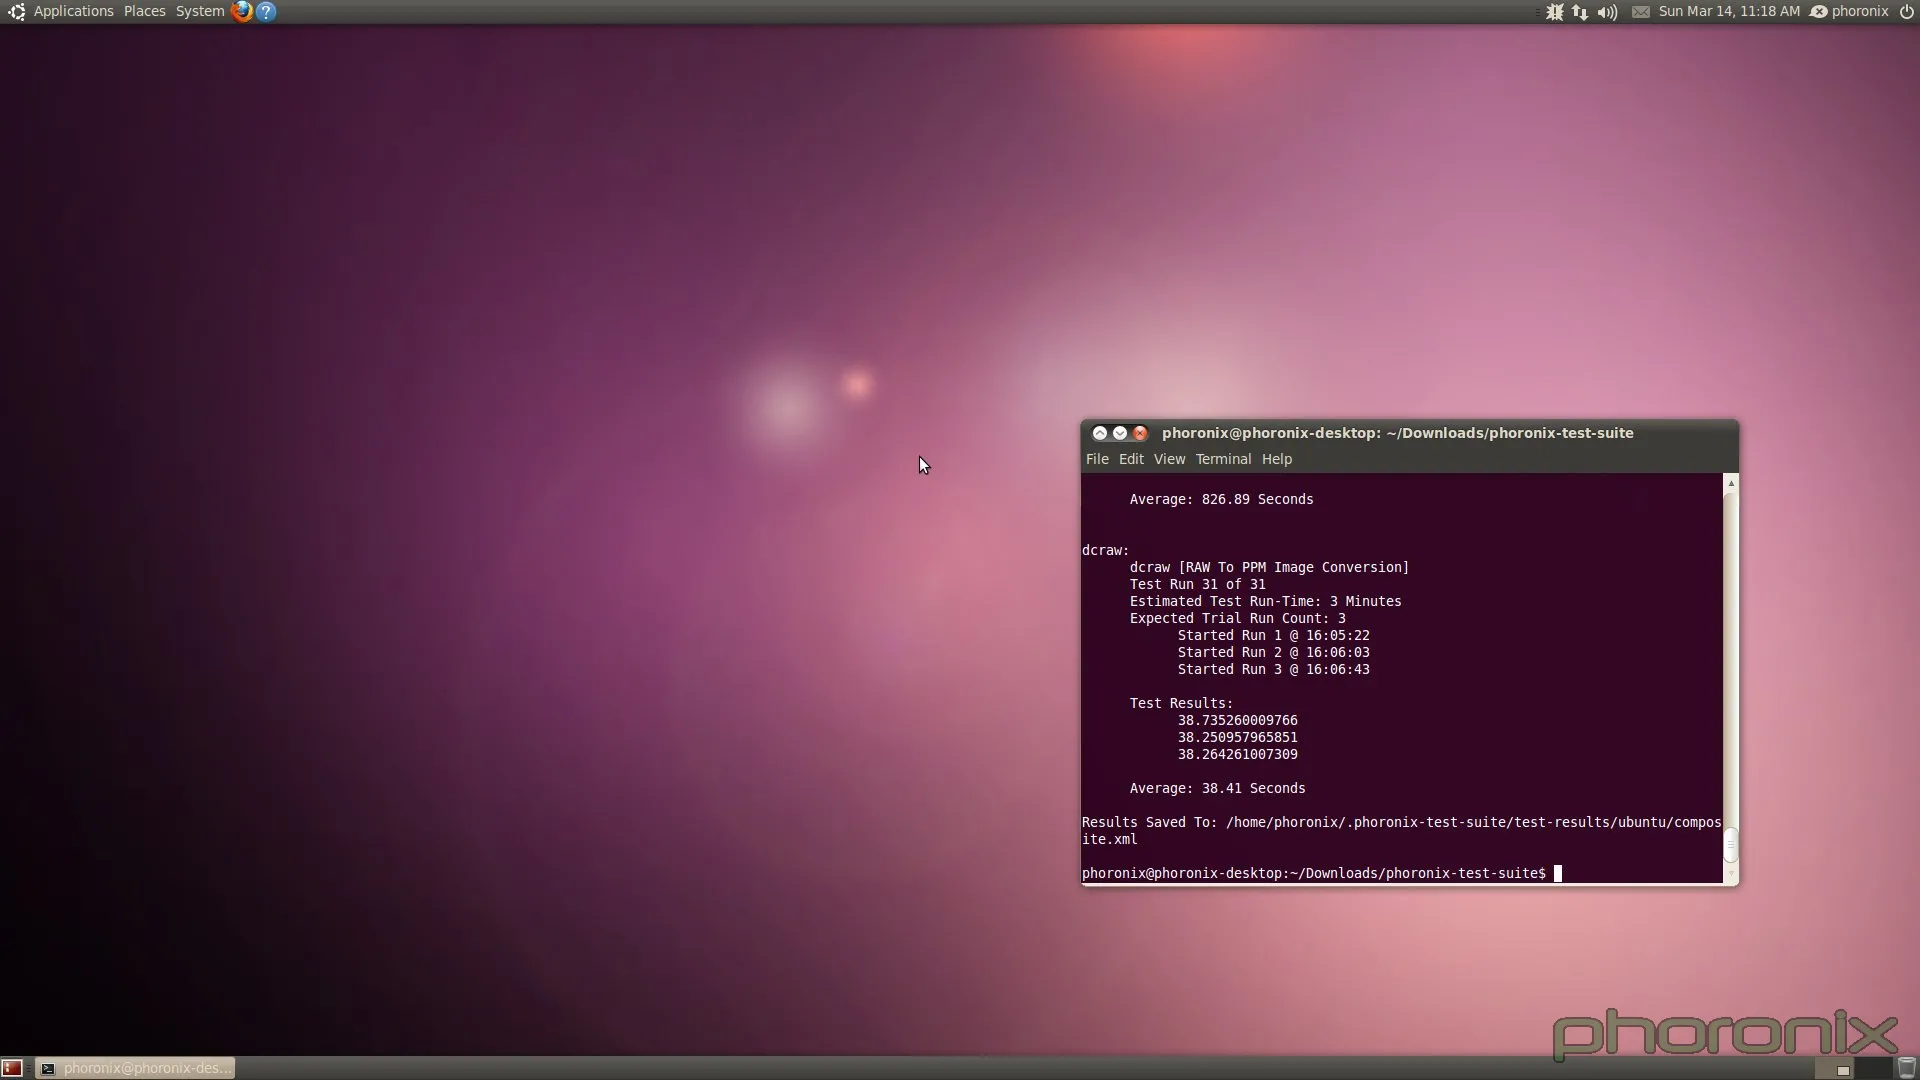Click 'dcraw [RAW To PPM Image Conversion]' text
Screen dimensions: 1920x1080
[1269, 567]
